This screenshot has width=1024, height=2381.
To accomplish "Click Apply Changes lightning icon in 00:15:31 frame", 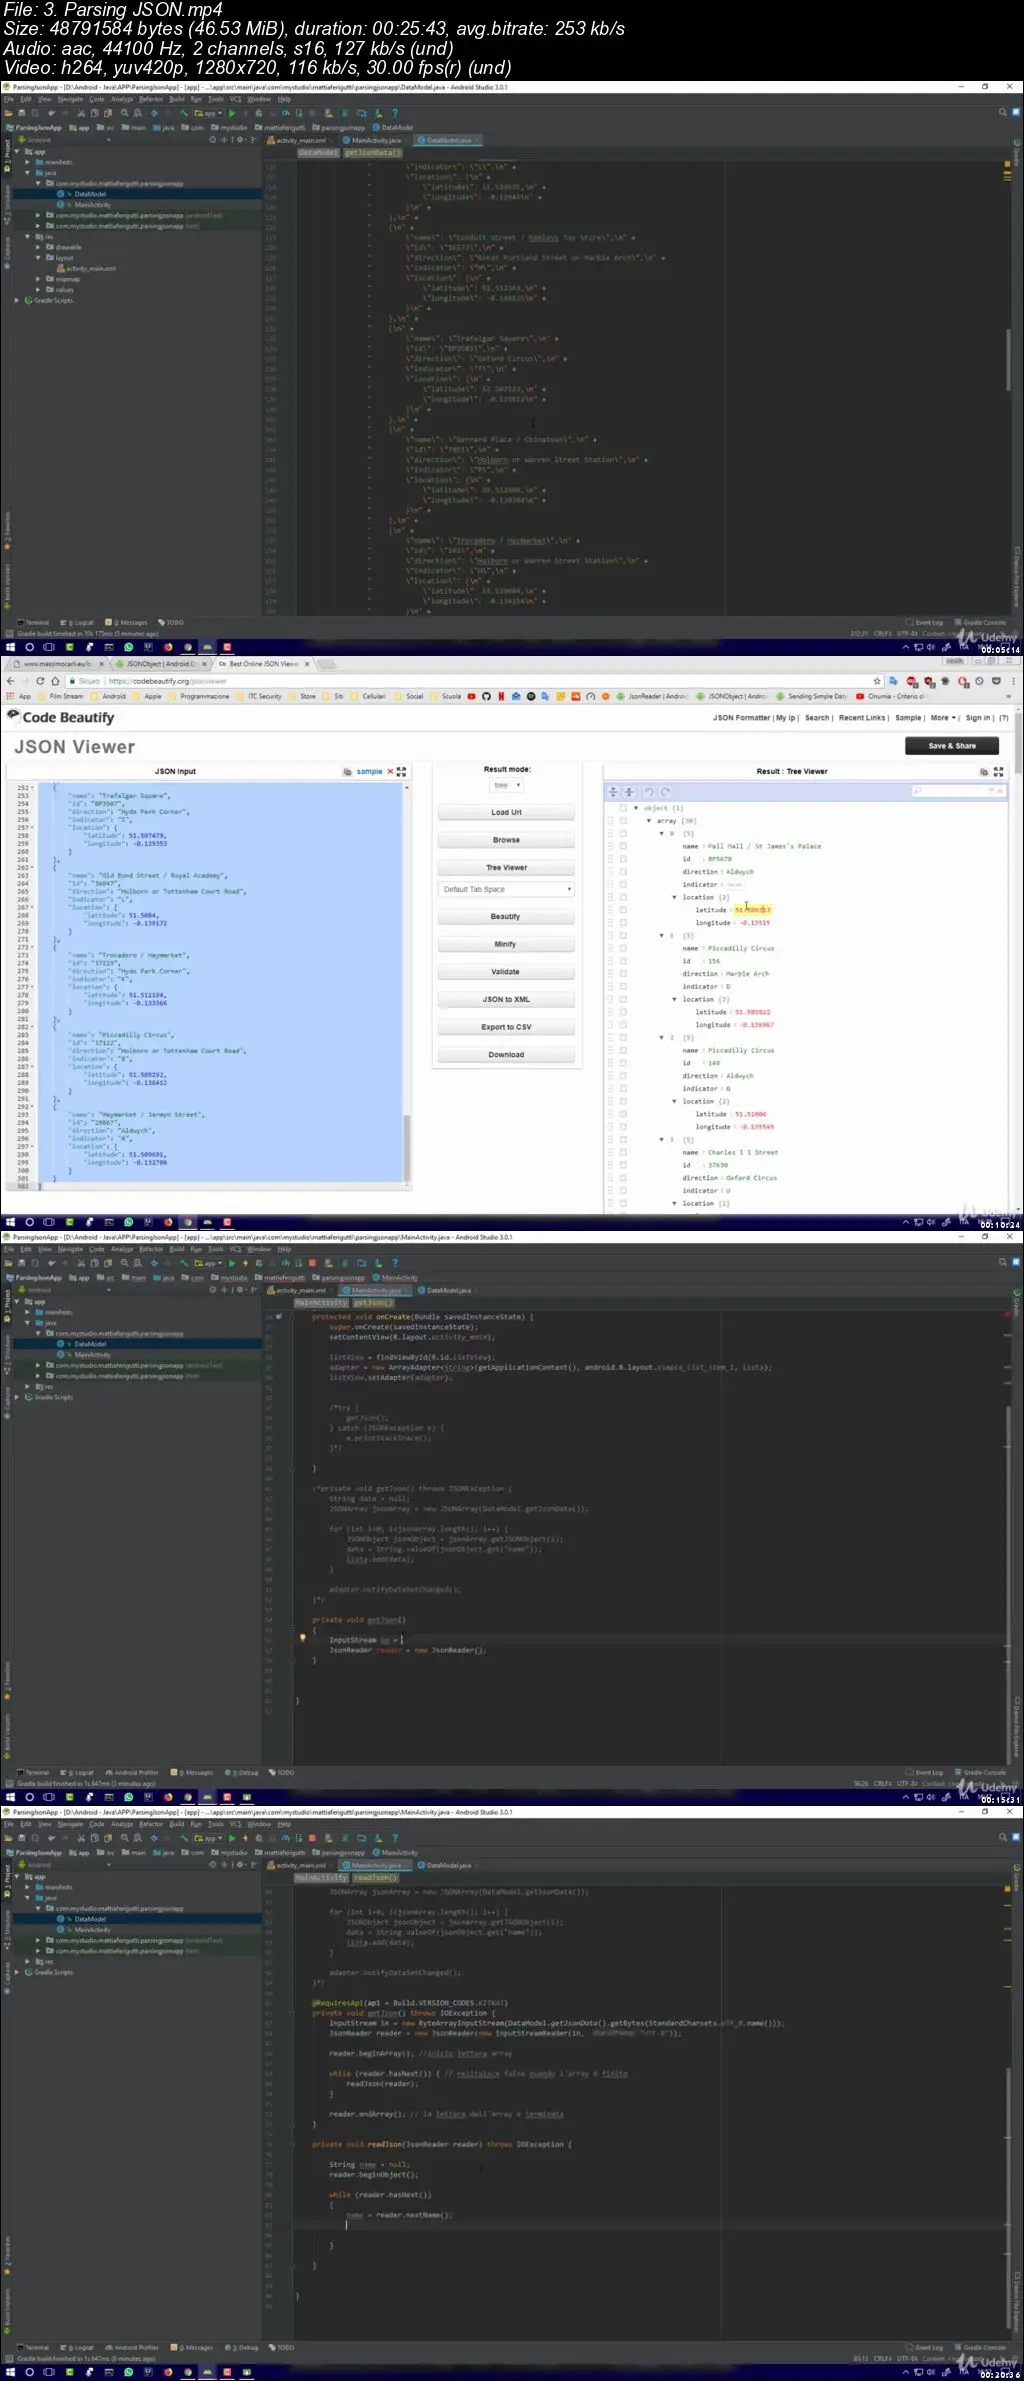I will (x=245, y=1263).
